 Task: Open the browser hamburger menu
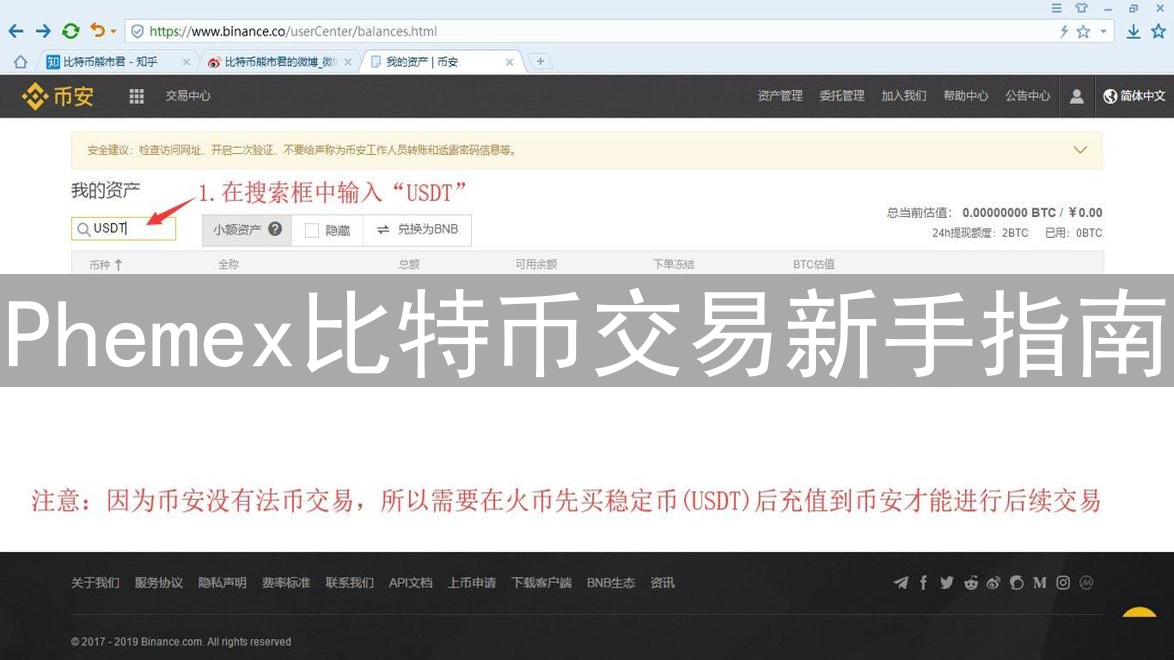(1056, 8)
